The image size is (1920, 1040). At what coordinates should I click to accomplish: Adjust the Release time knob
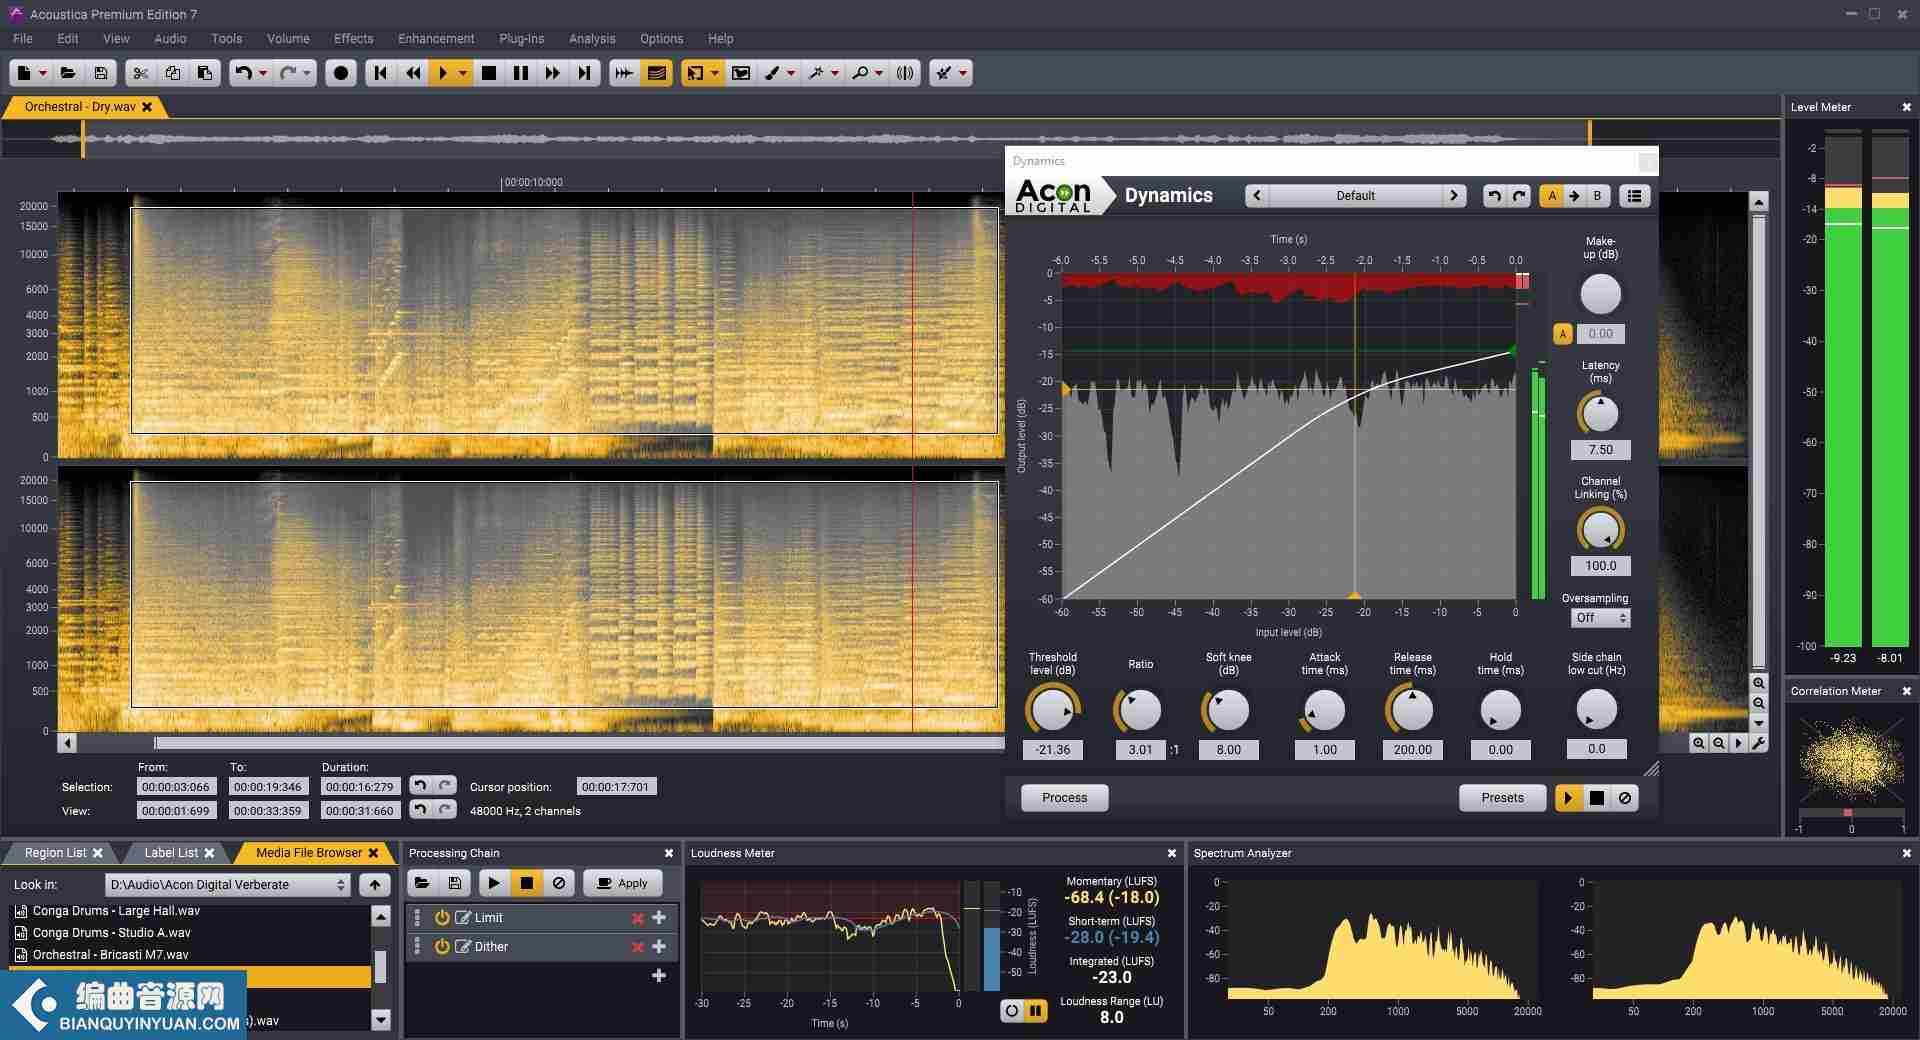pyautogui.click(x=1412, y=710)
